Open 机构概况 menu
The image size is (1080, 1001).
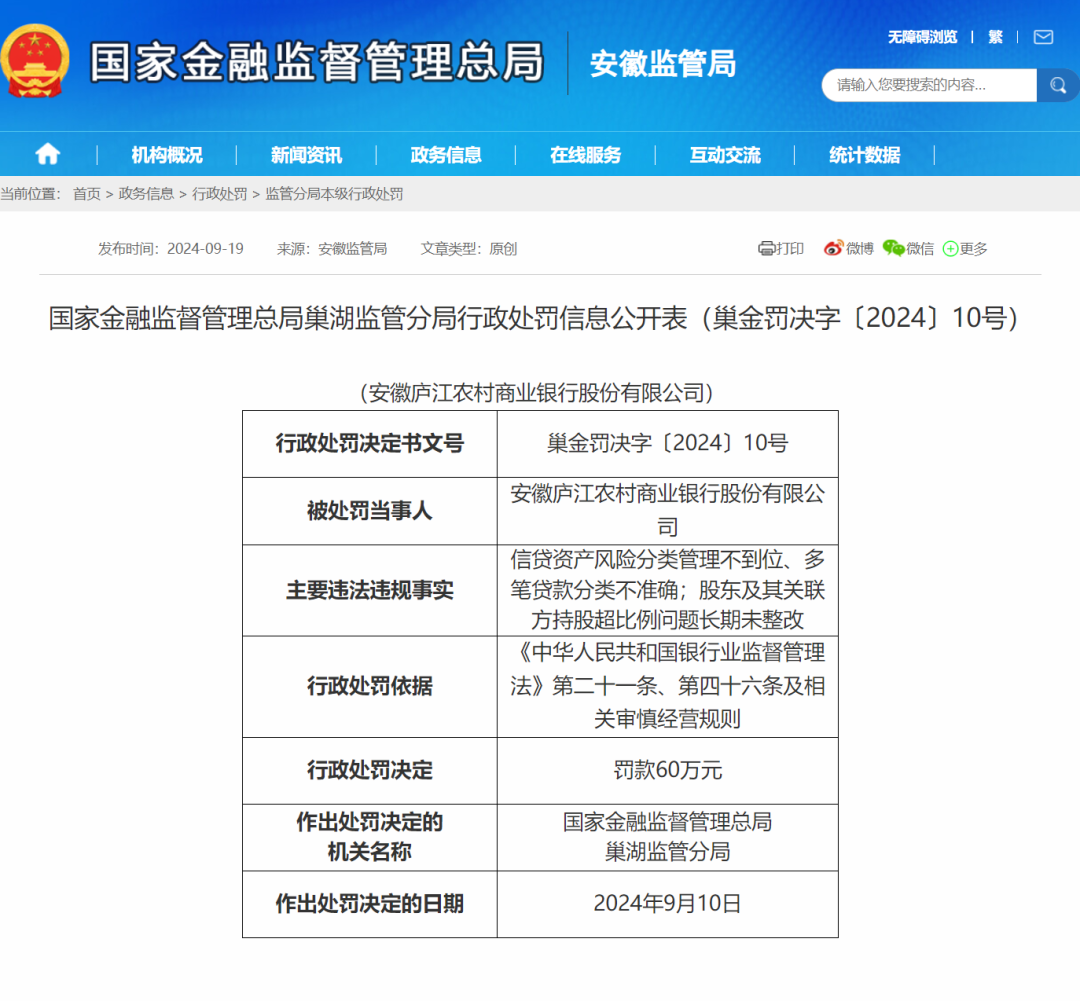point(167,155)
